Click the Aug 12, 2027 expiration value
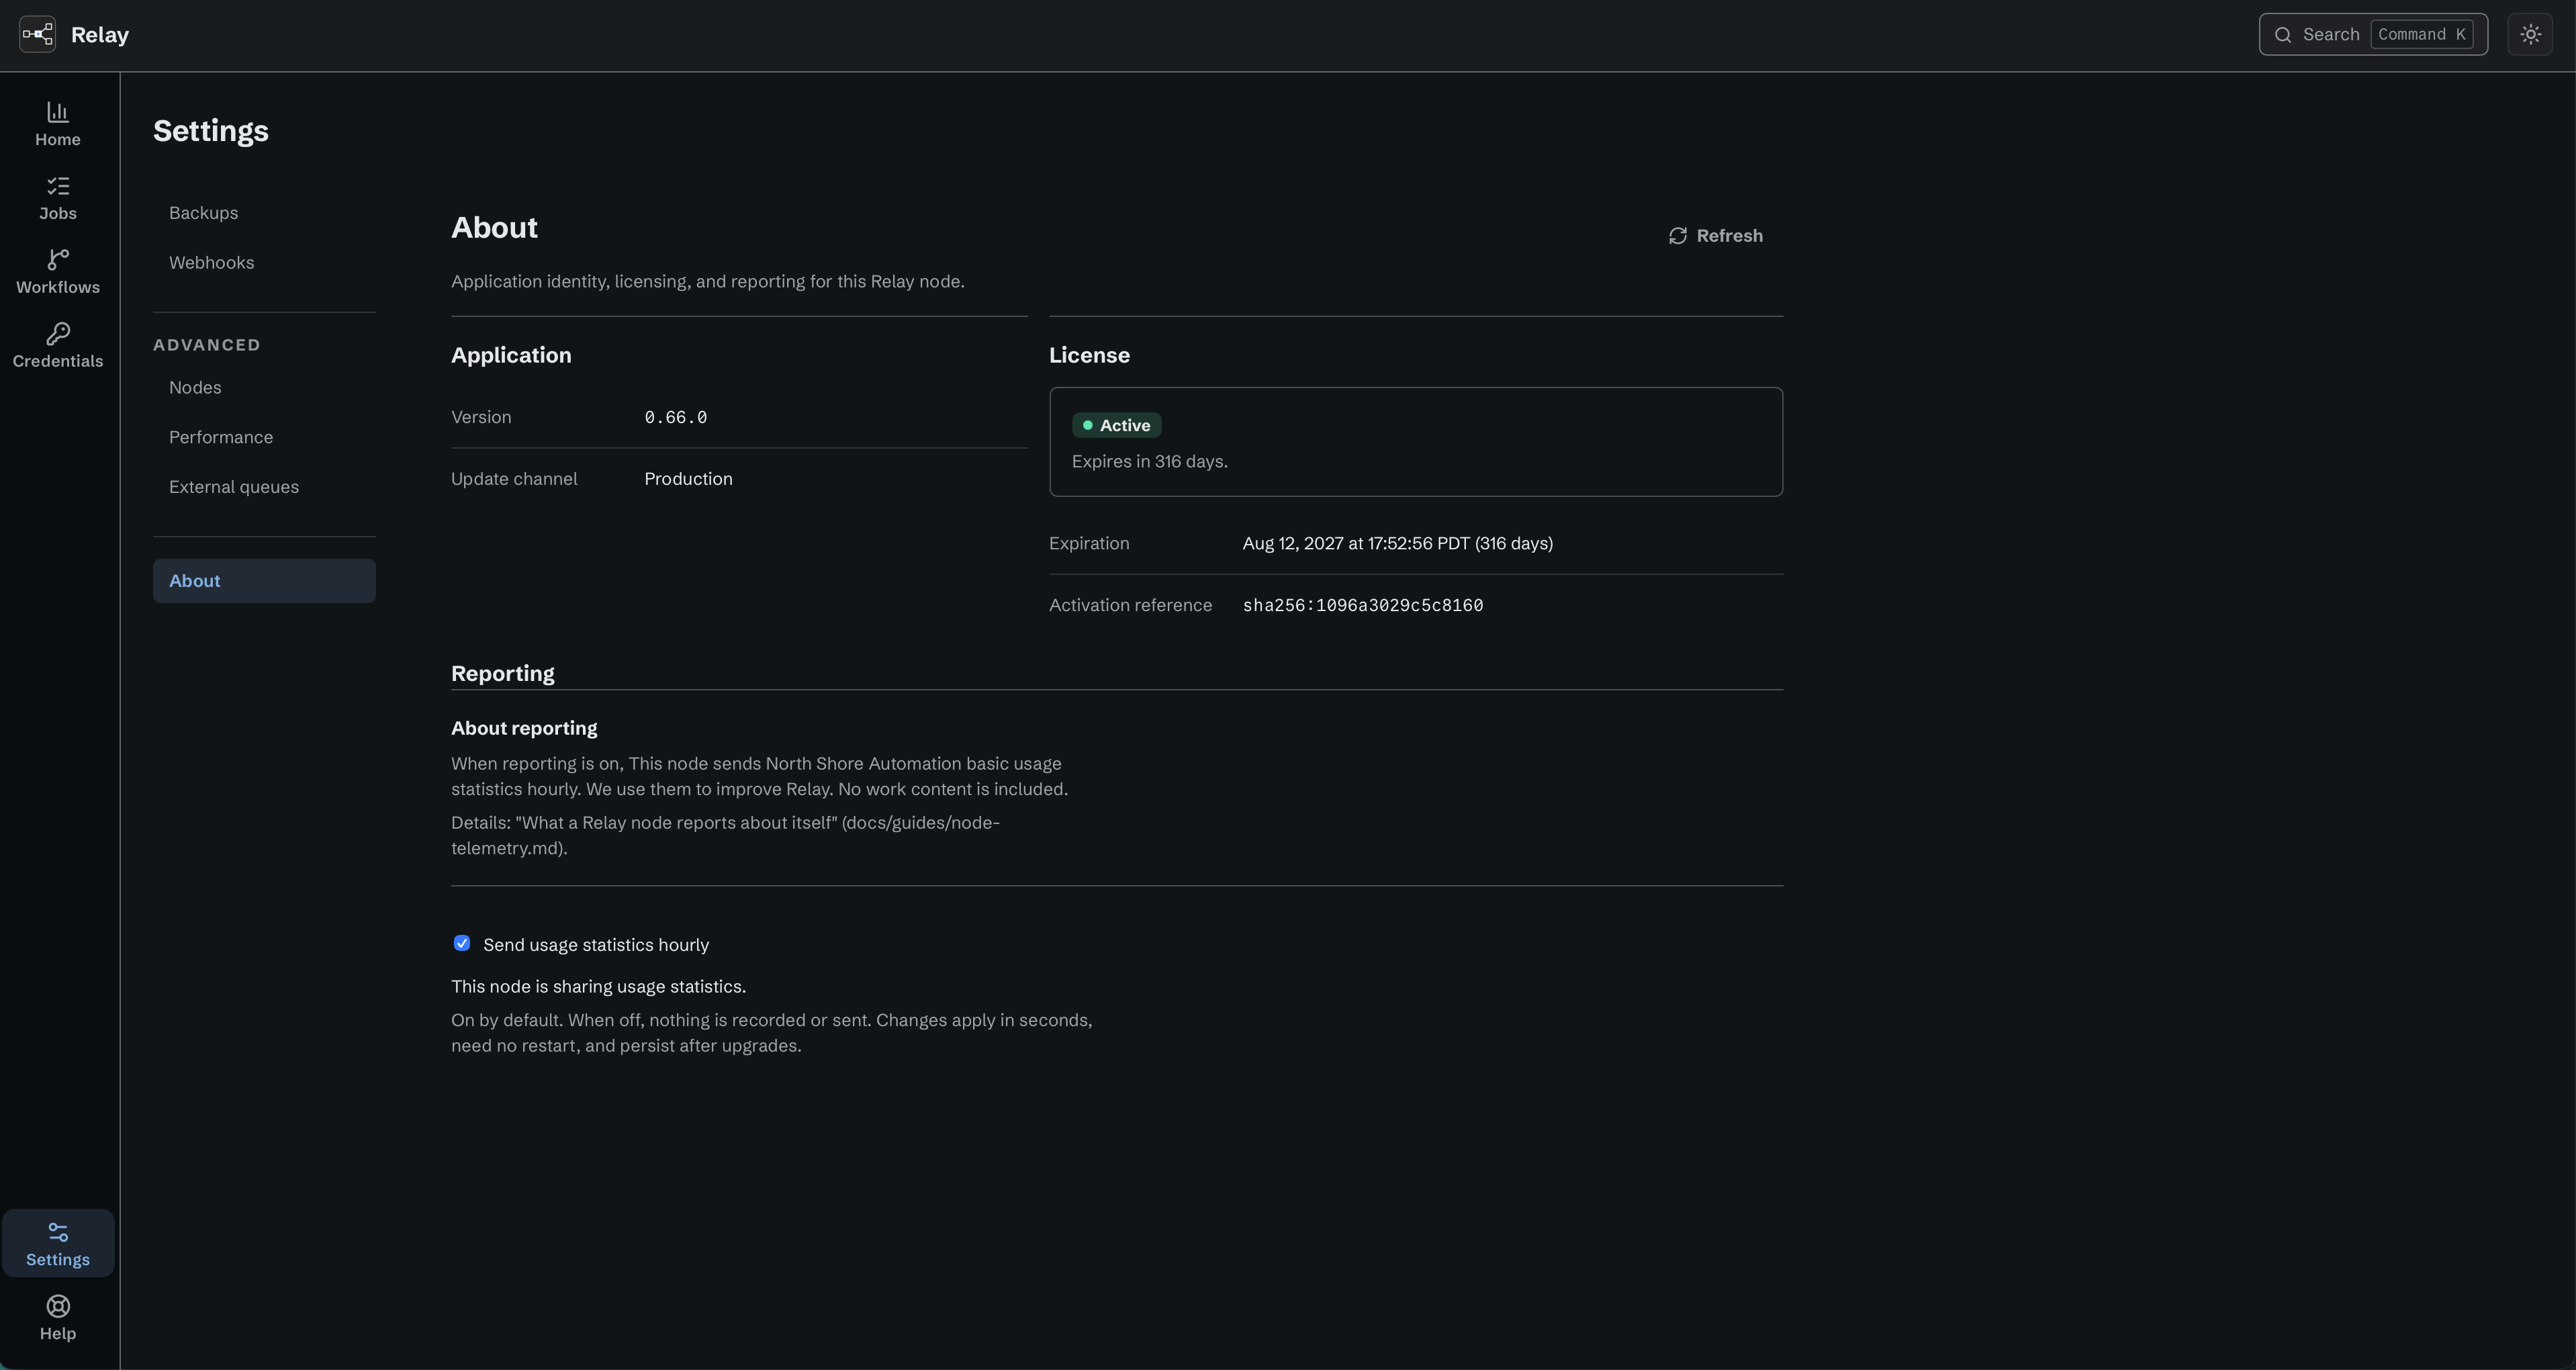The image size is (2576, 1370). pos(1397,543)
